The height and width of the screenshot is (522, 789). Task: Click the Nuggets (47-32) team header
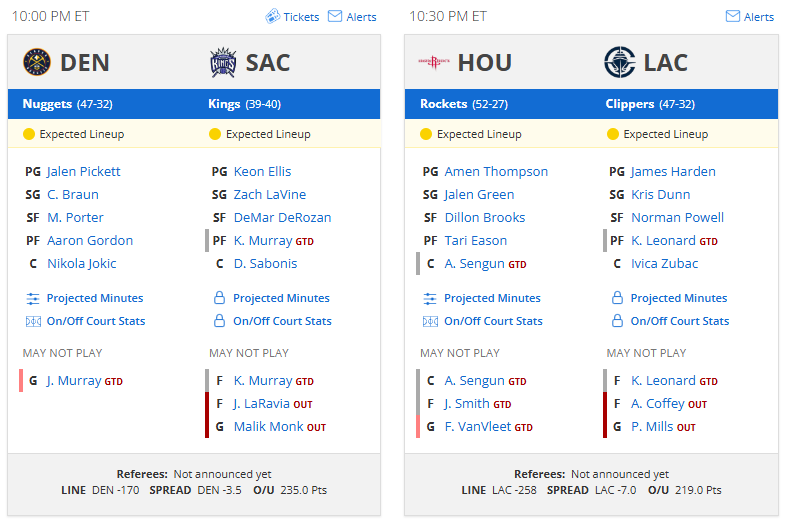67,104
